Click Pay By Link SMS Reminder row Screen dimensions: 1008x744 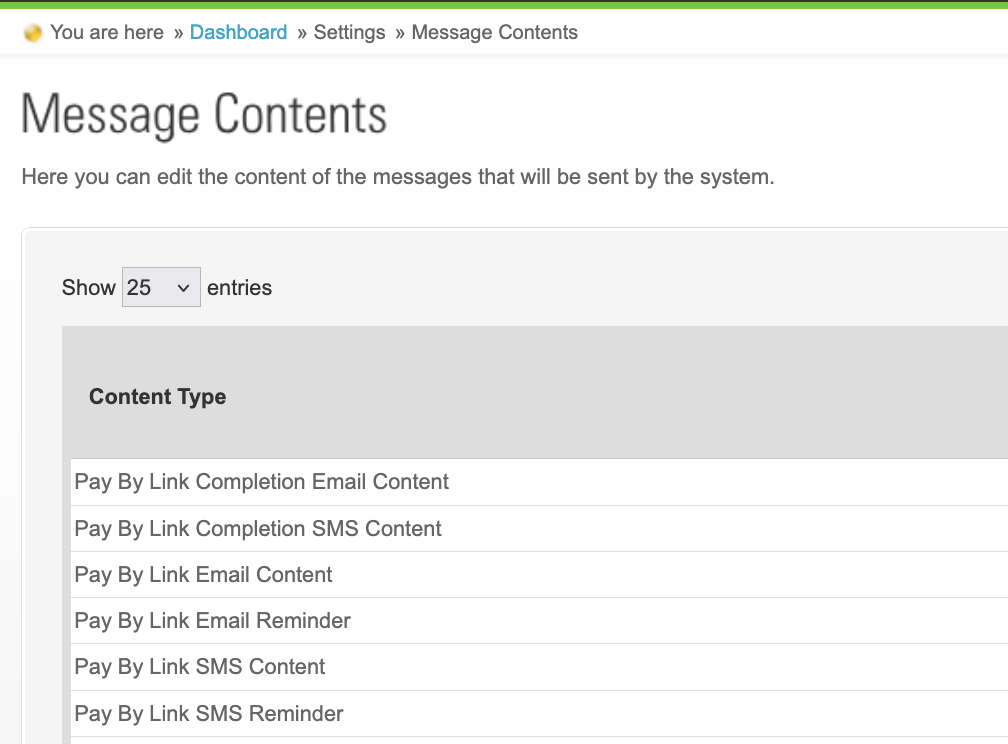209,714
